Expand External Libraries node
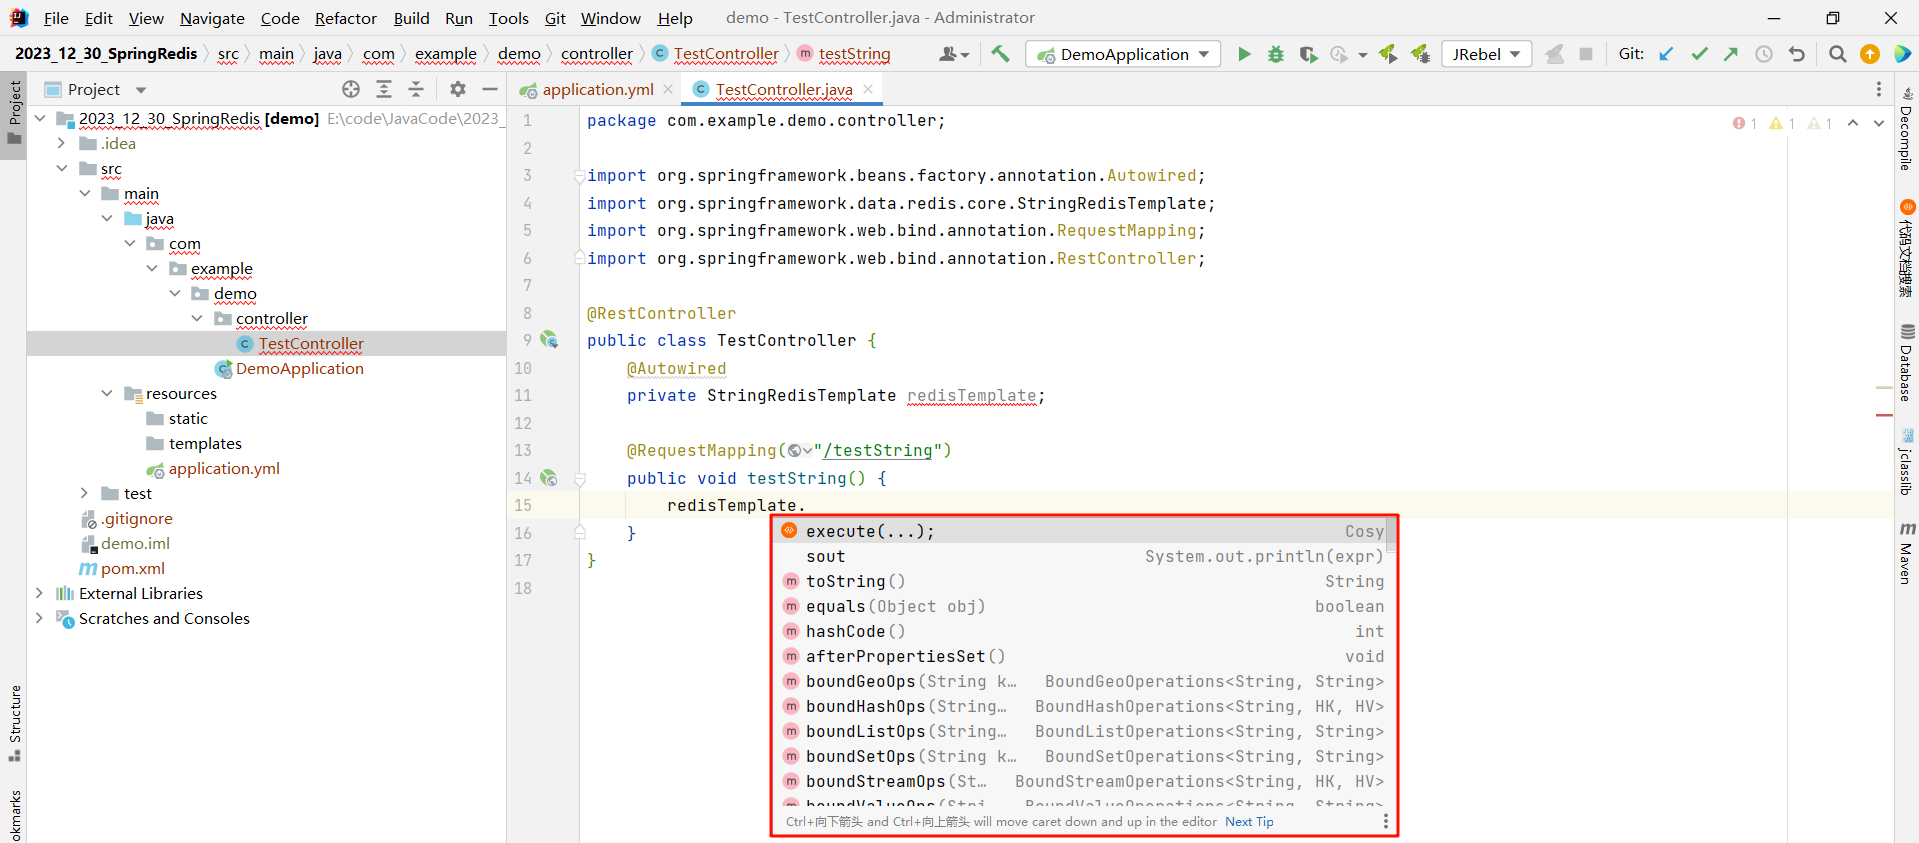Screen dimensions: 1919x843 pos(39,593)
